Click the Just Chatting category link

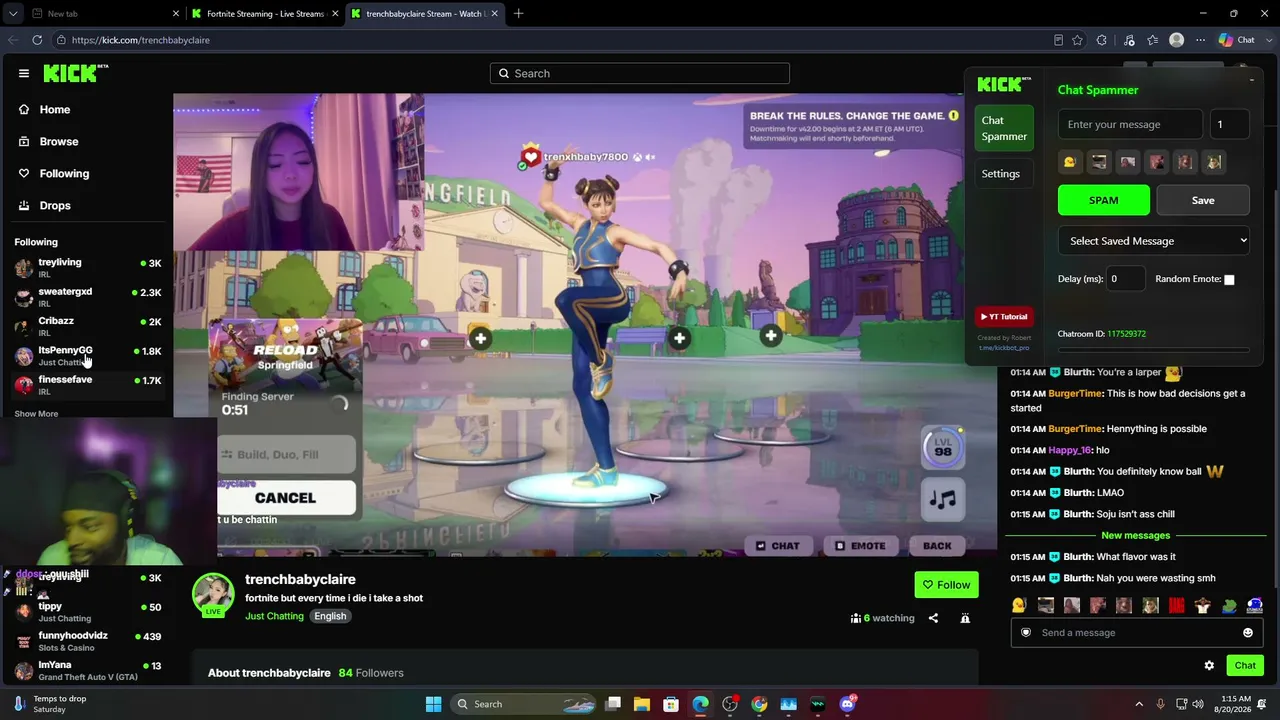click(x=274, y=616)
